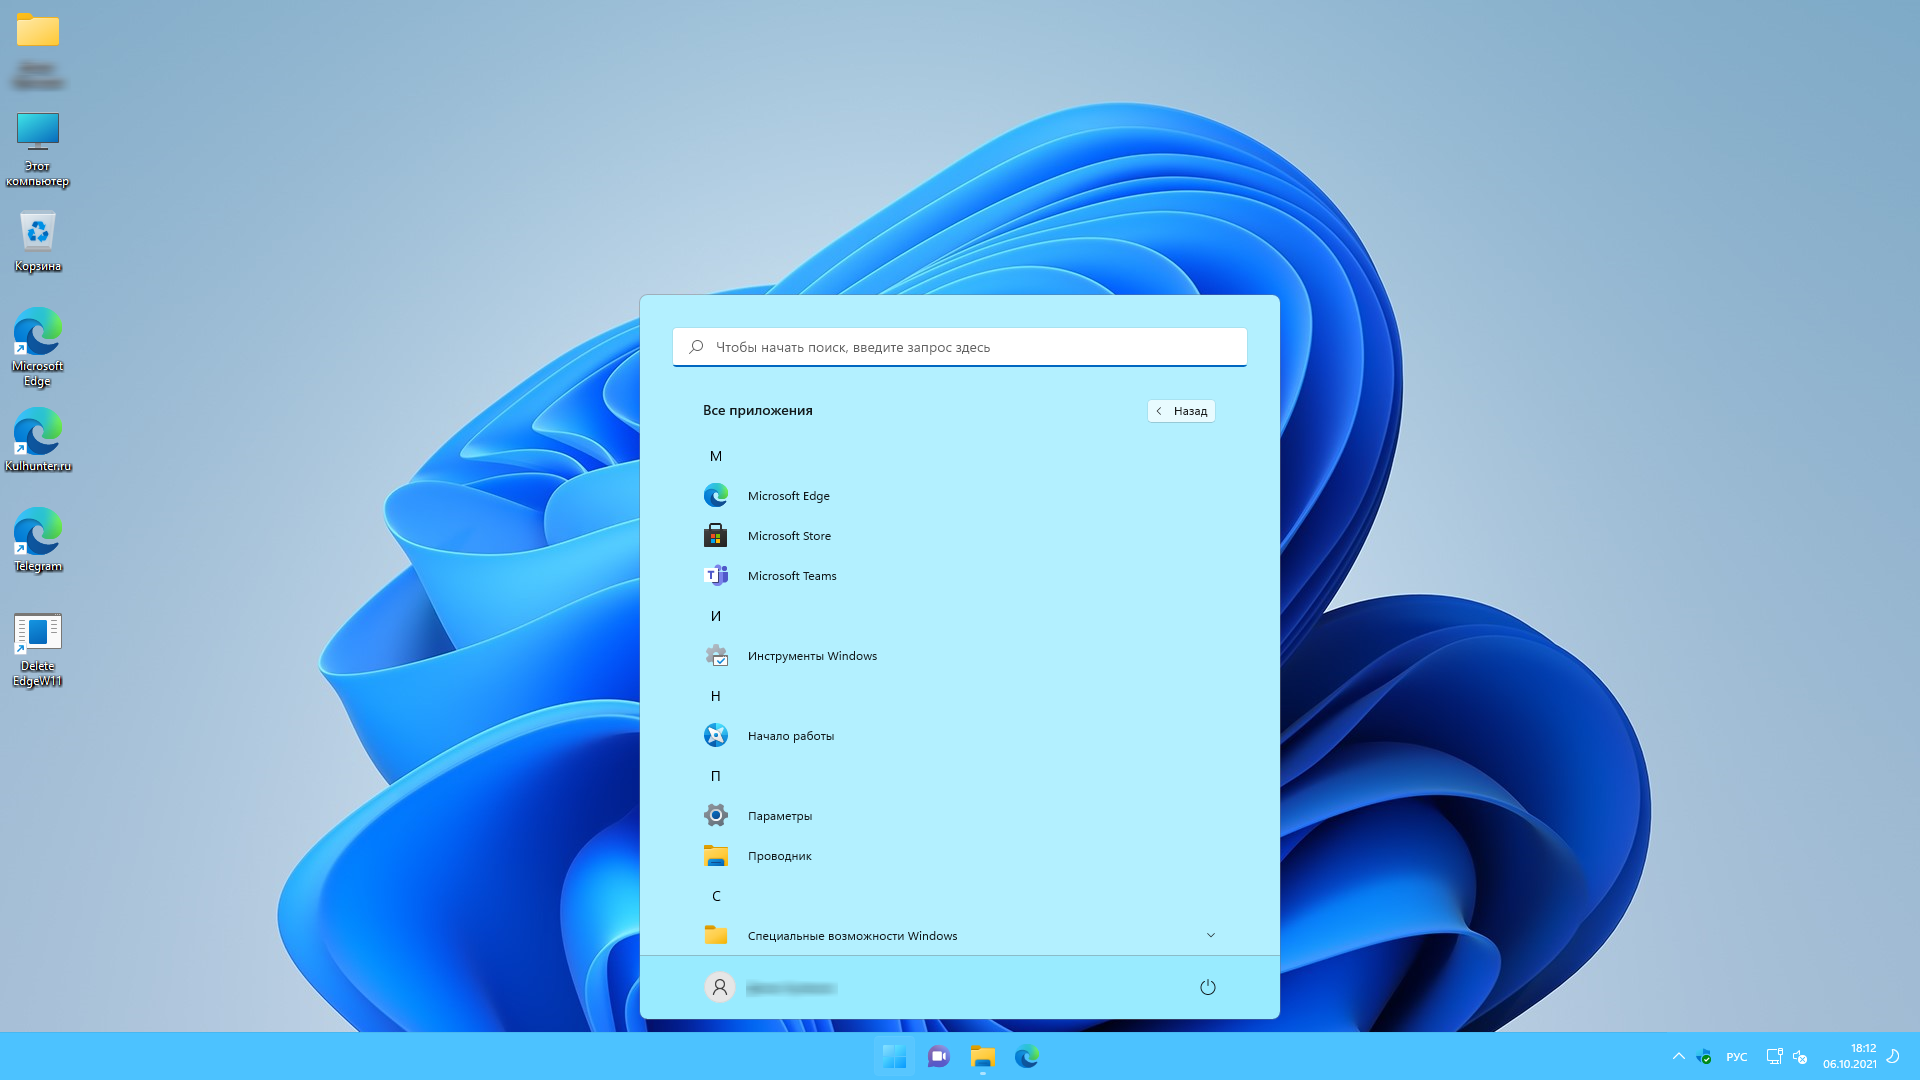The width and height of the screenshot is (1920, 1080).
Task: Click letter П section header
Action: pyautogui.click(x=716, y=776)
